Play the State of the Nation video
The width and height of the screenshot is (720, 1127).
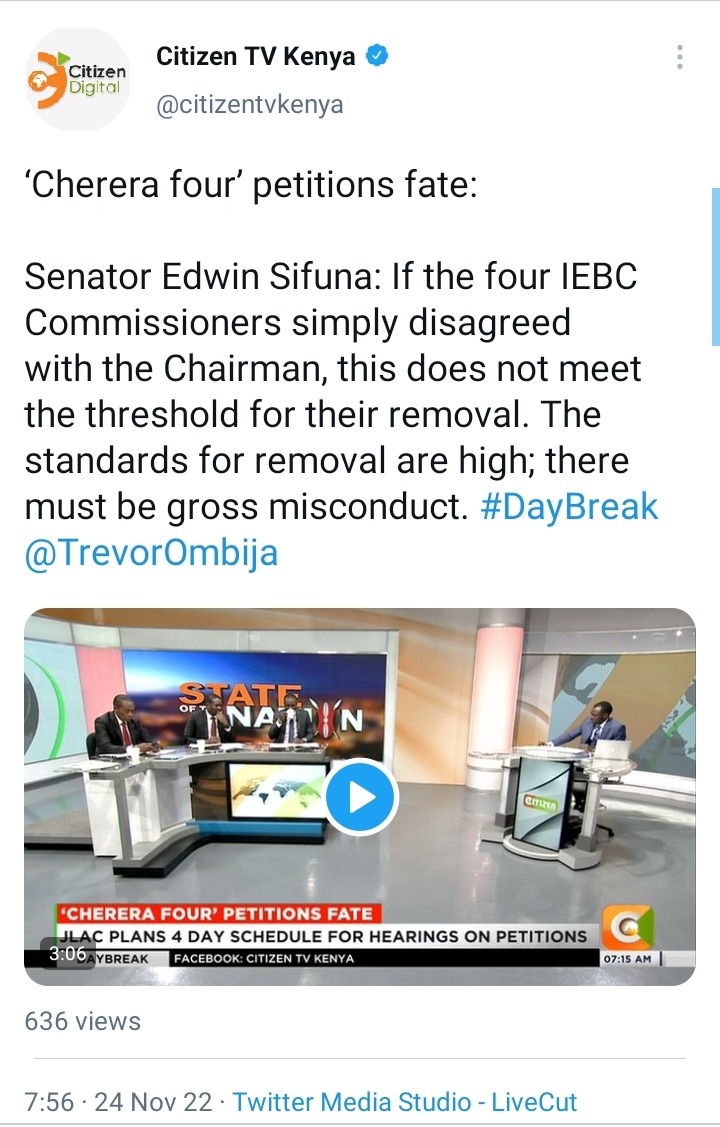360,796
